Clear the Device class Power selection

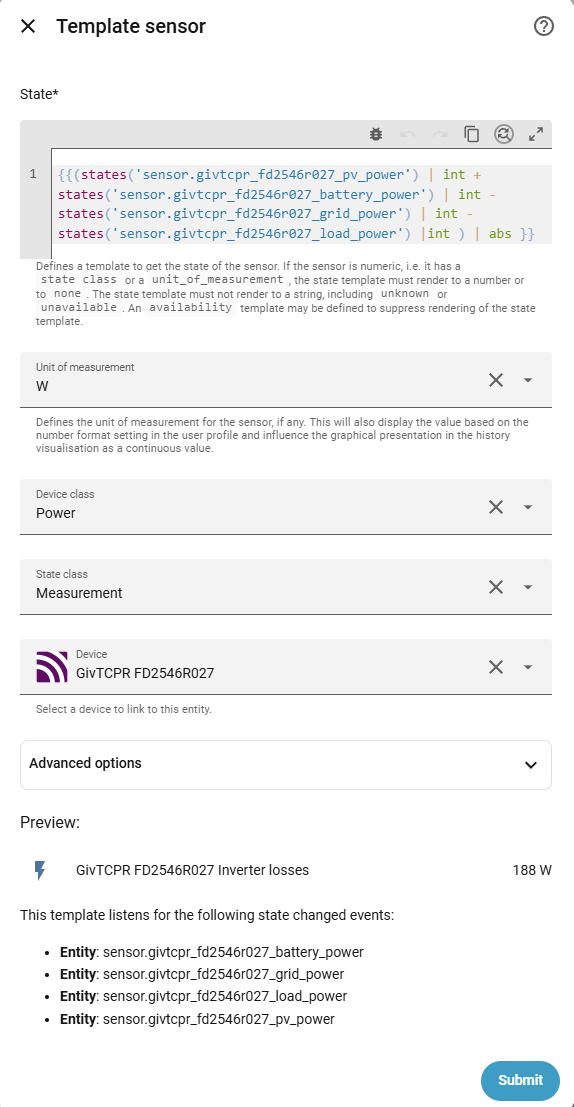[496, 507]
